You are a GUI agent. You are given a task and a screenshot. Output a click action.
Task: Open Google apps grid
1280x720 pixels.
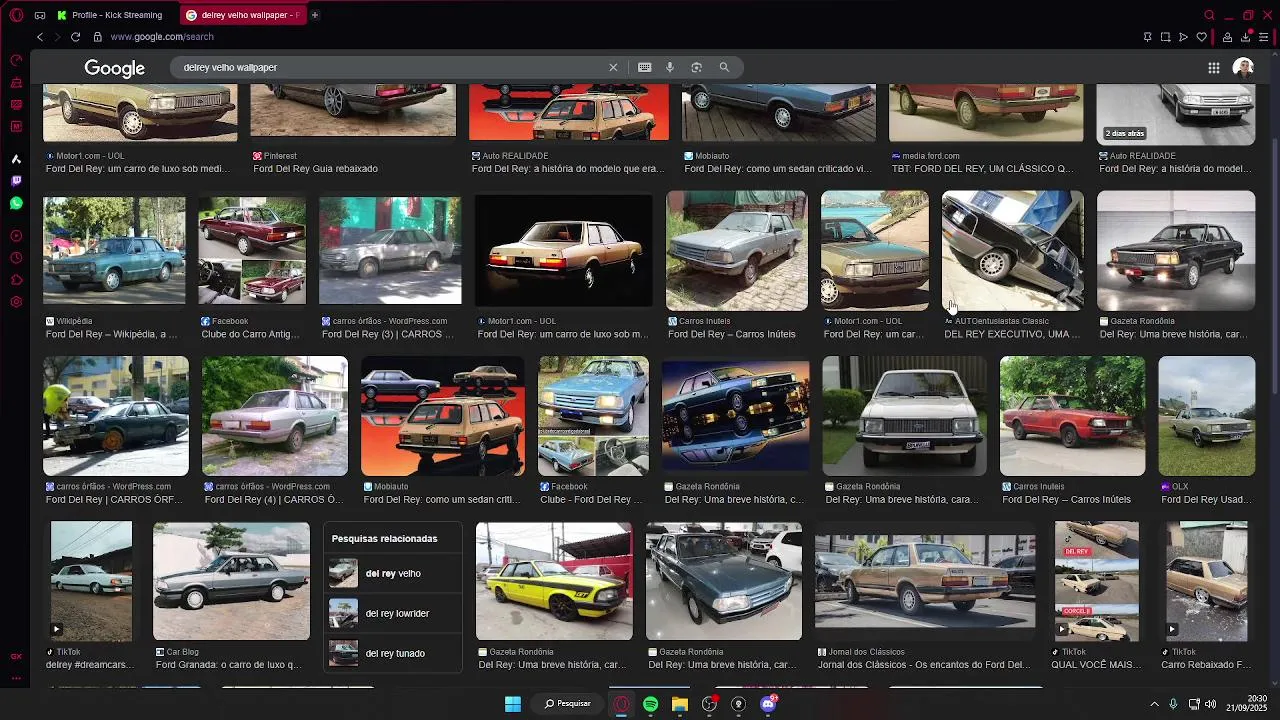(1213, 68)
